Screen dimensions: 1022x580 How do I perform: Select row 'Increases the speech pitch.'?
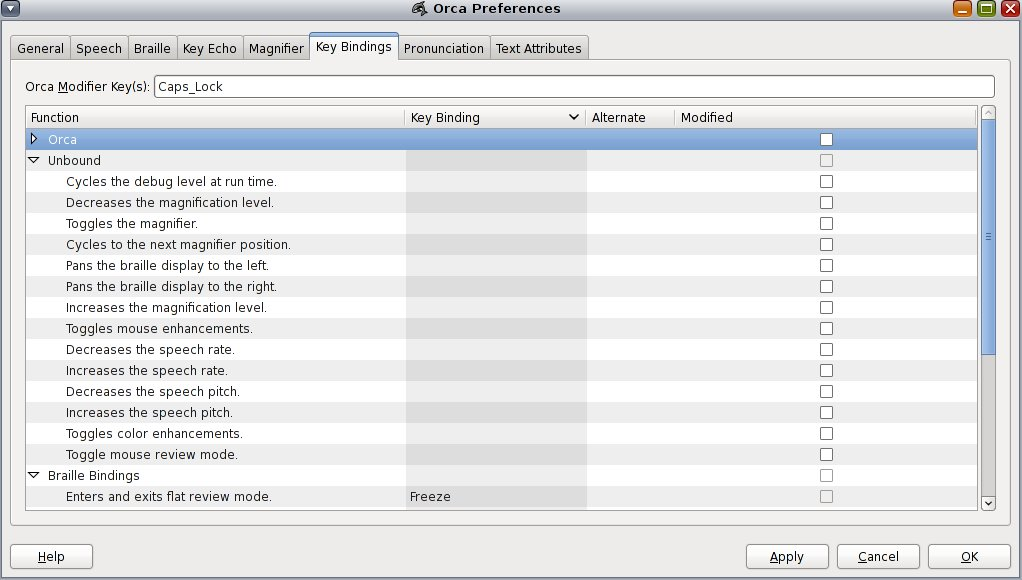(502, 413)
